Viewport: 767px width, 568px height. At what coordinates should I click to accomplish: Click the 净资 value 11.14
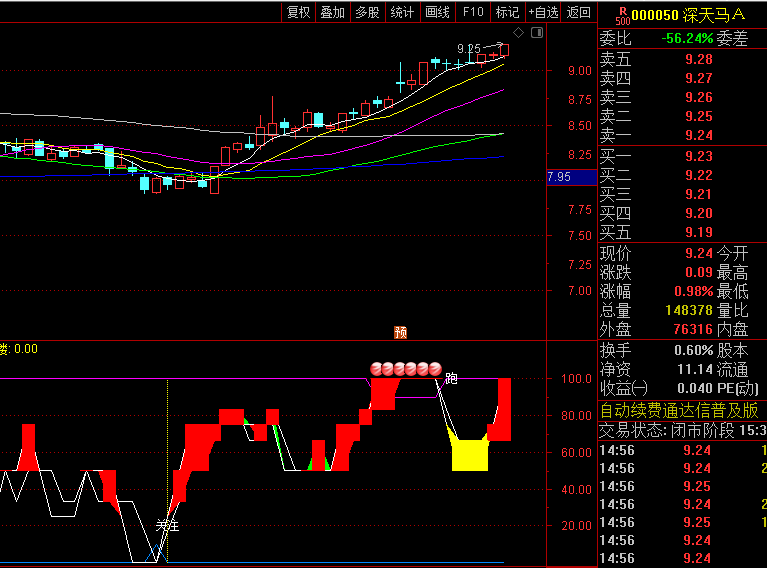coord(695,369)
